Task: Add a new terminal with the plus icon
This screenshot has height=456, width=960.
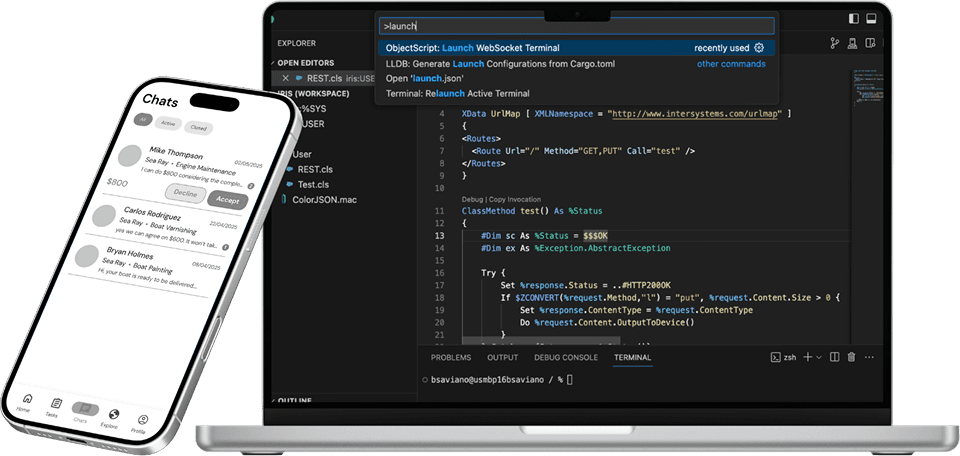Action: (x=806, y=357)
